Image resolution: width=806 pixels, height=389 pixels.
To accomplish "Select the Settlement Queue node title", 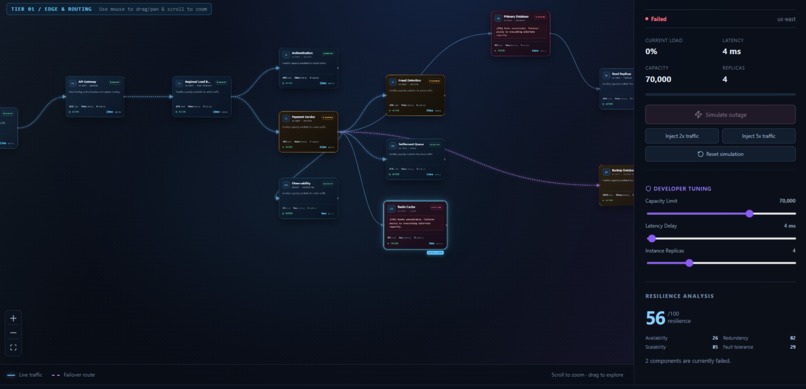I will pos(411,144).
